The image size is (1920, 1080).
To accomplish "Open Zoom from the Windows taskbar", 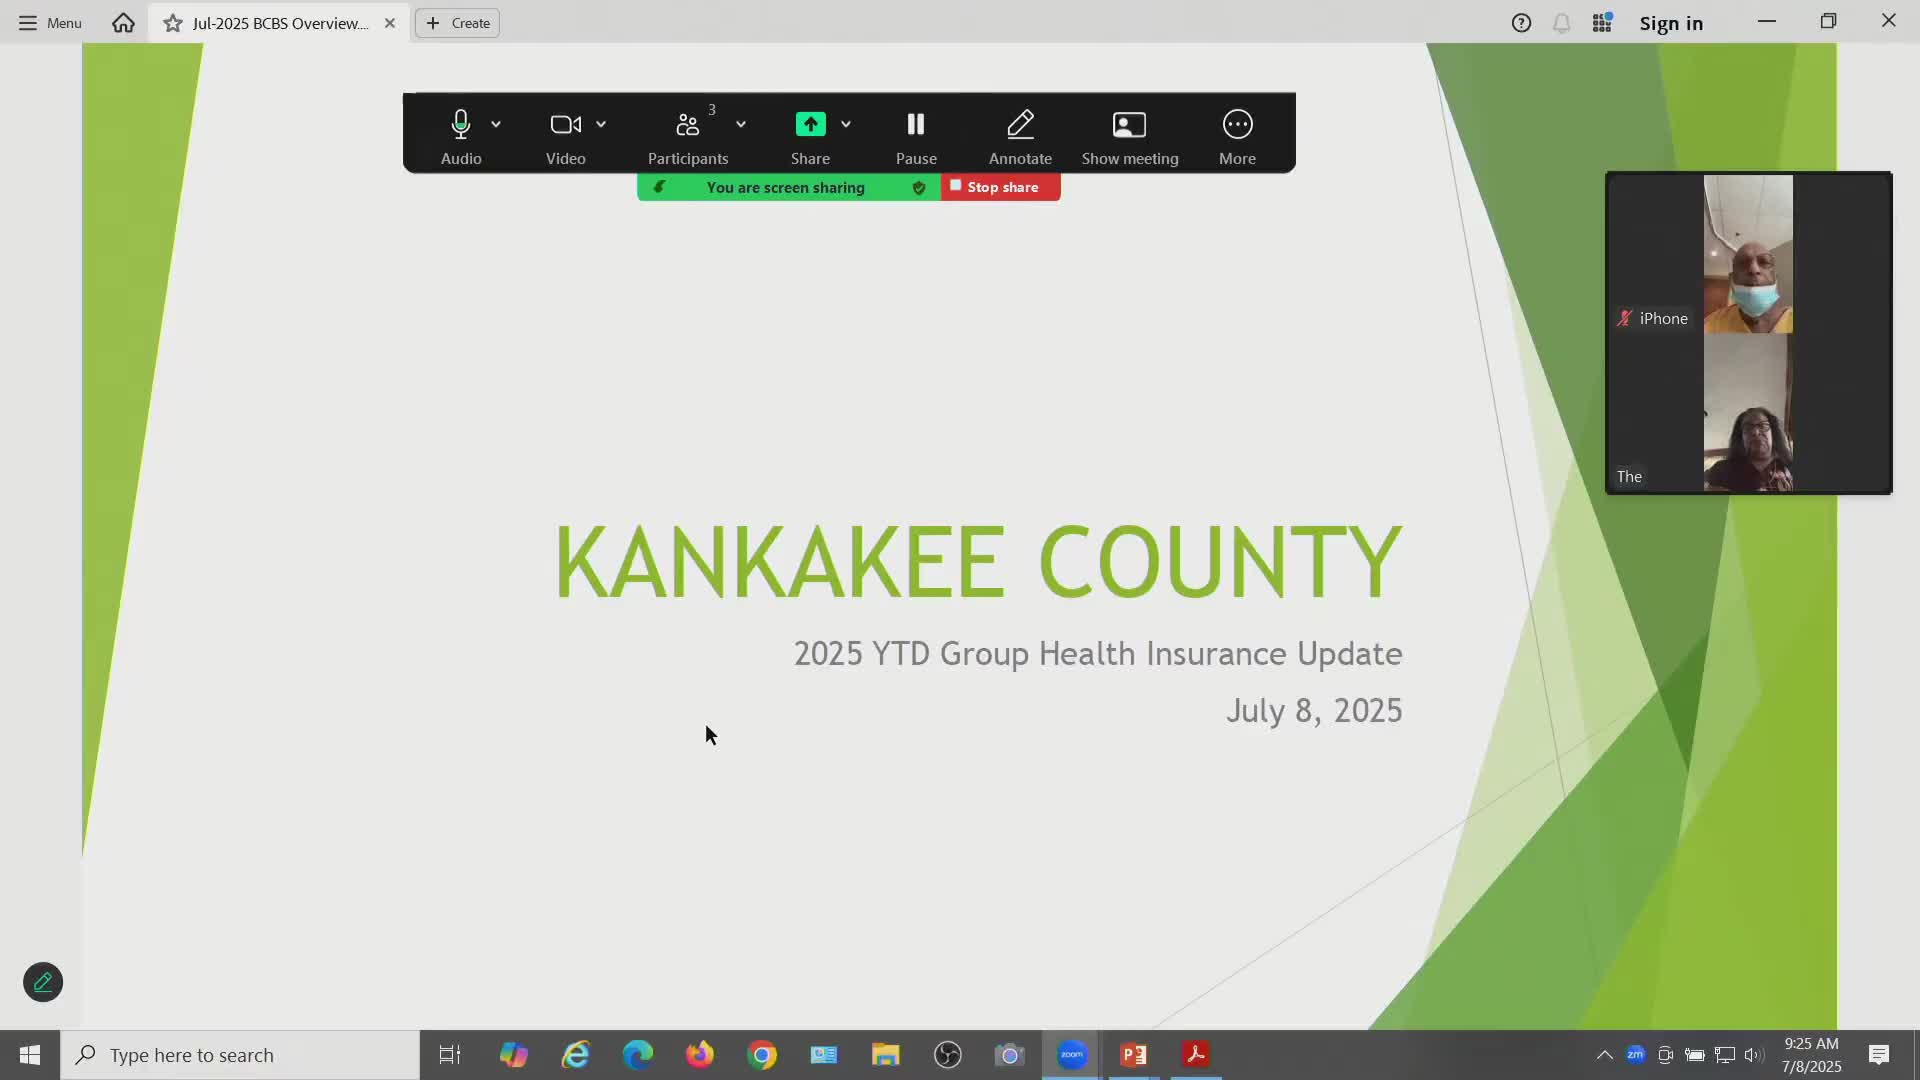I will tap(1072, 1055).
